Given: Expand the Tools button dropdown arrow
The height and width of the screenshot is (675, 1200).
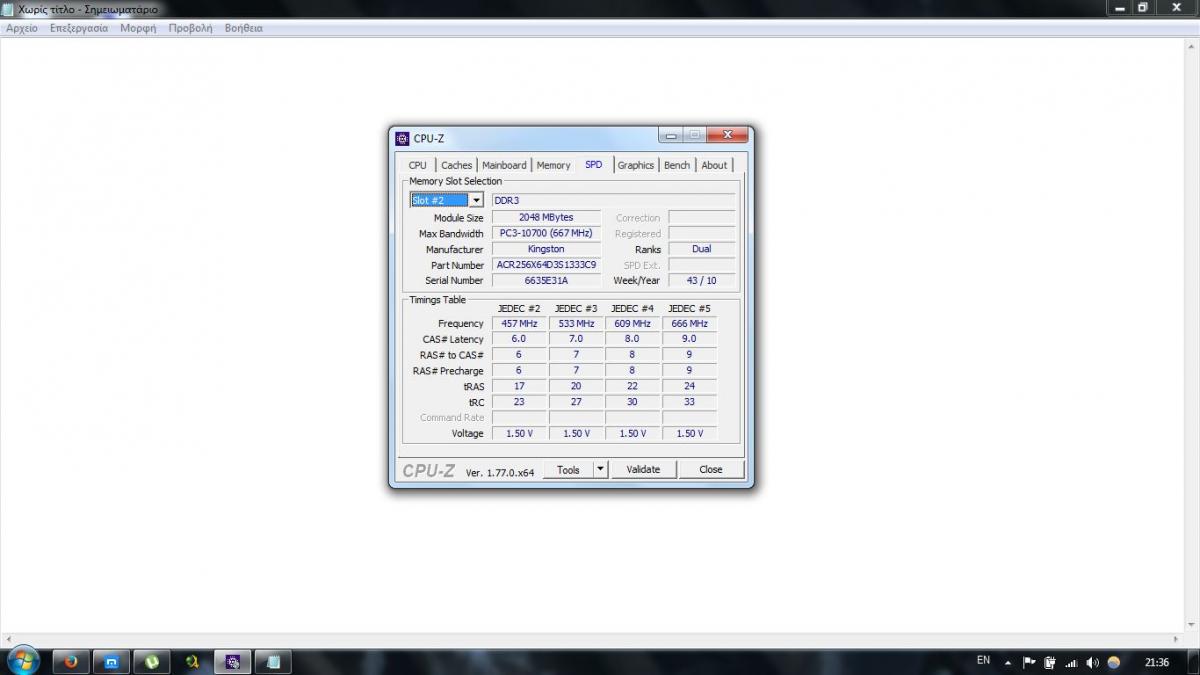Looking at the screenshot, I should pyautogui.click(x=600, y=469).
